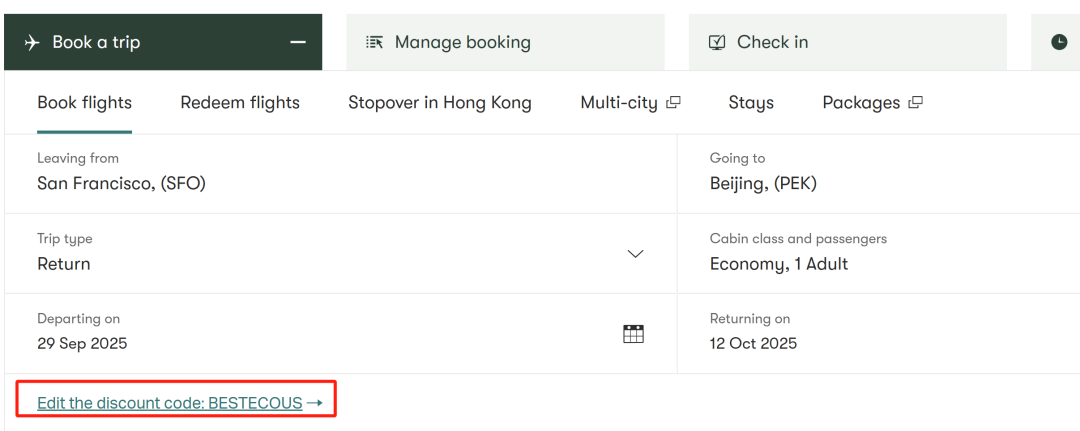Click the Packages external link icon
This screenshot has height=431, width=1080.
coord(915,102)
